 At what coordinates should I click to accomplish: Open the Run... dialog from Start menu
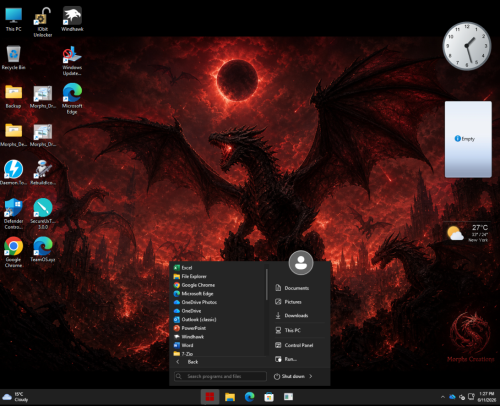point(299,359)
